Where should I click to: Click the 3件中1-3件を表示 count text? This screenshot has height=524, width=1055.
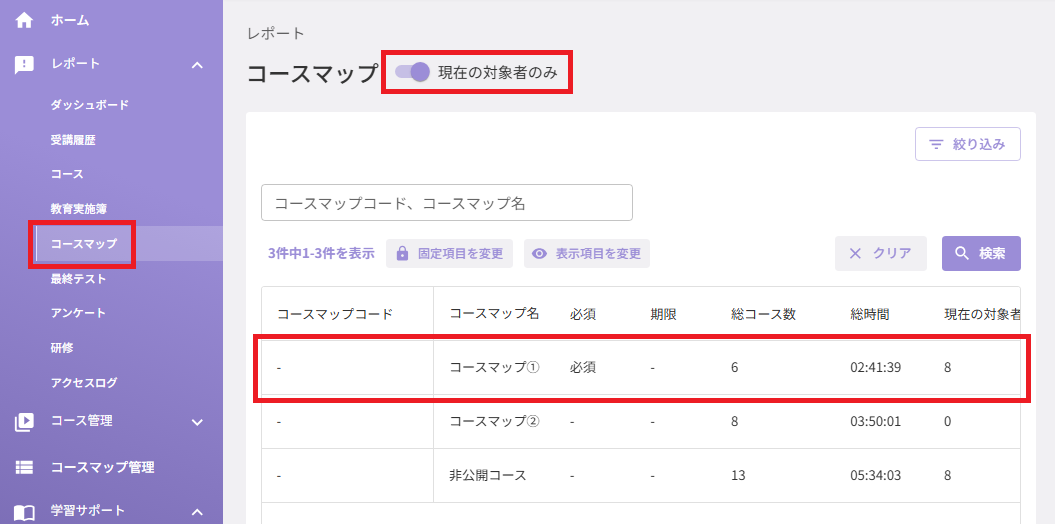click(x=321, y=254)
